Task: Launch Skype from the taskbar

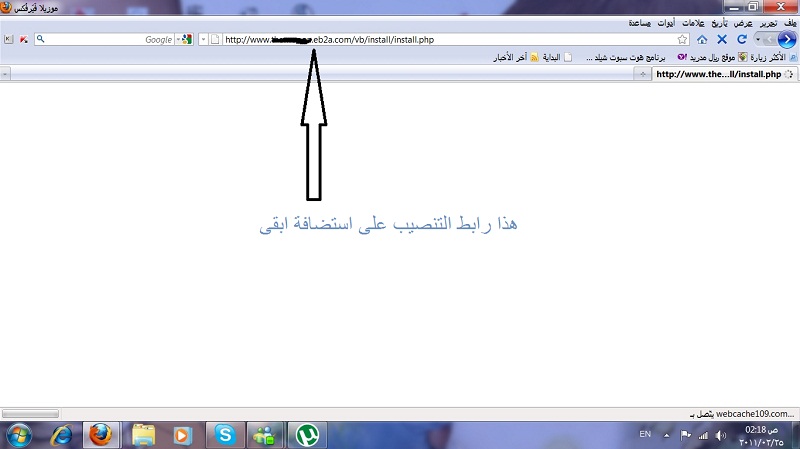Action: 225,435
